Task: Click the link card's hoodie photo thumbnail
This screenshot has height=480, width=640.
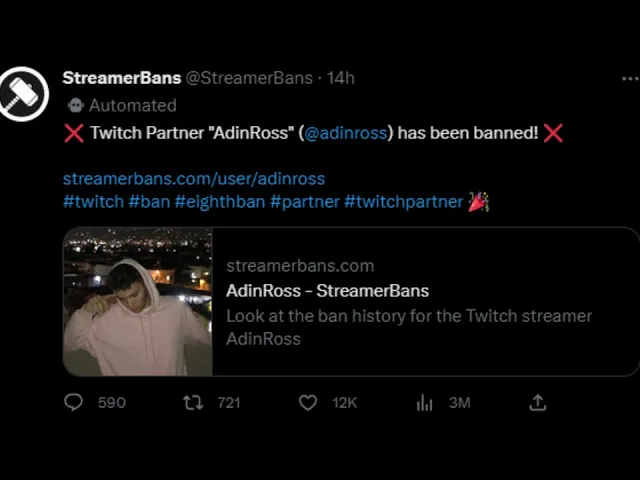Action: (138, 302)
